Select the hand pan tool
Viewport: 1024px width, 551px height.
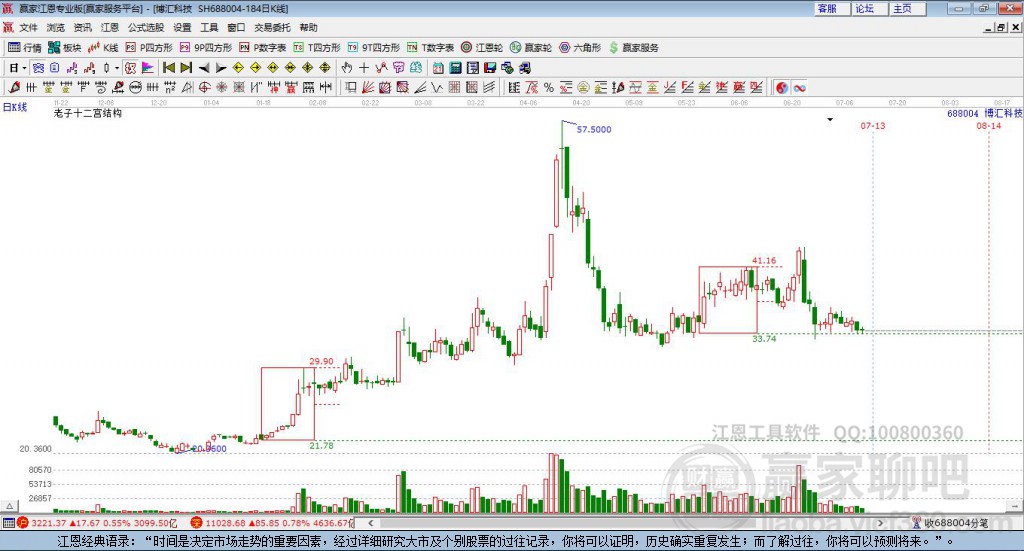point(346,68)
